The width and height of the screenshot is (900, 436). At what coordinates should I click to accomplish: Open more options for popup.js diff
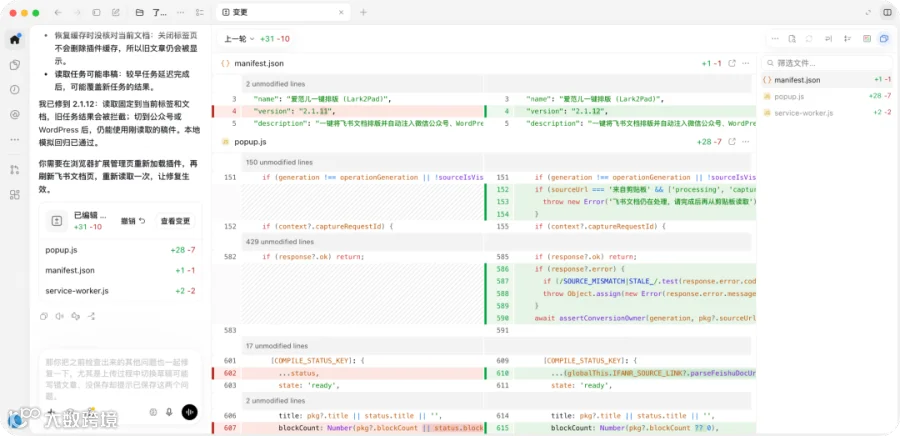(746, 142)
